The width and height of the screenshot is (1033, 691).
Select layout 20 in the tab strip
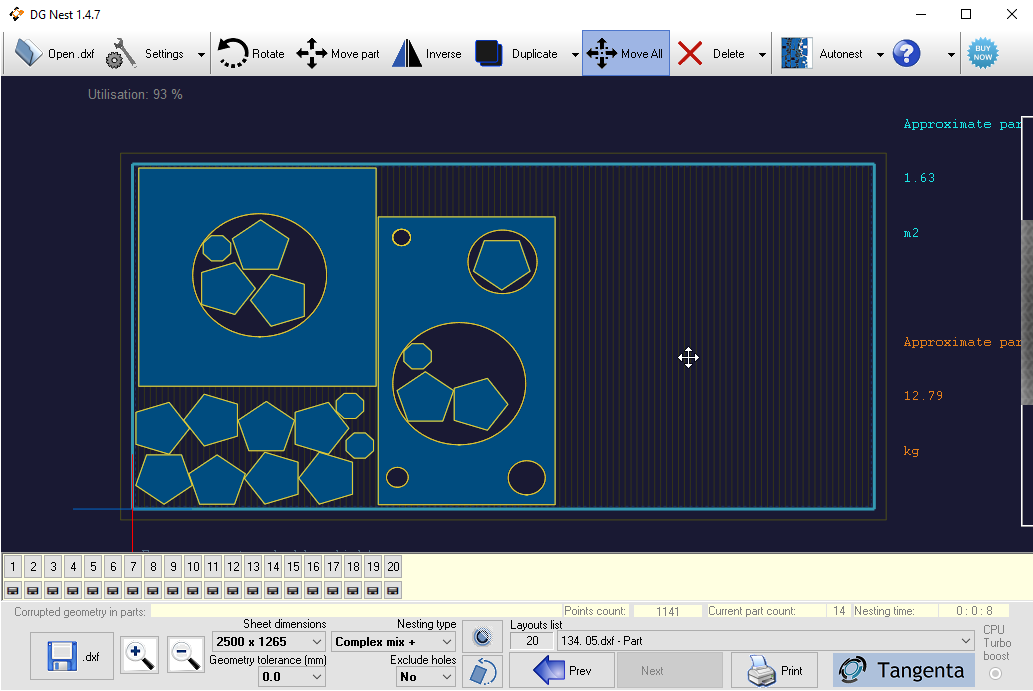pyautogui.click(x=393, y=567)
